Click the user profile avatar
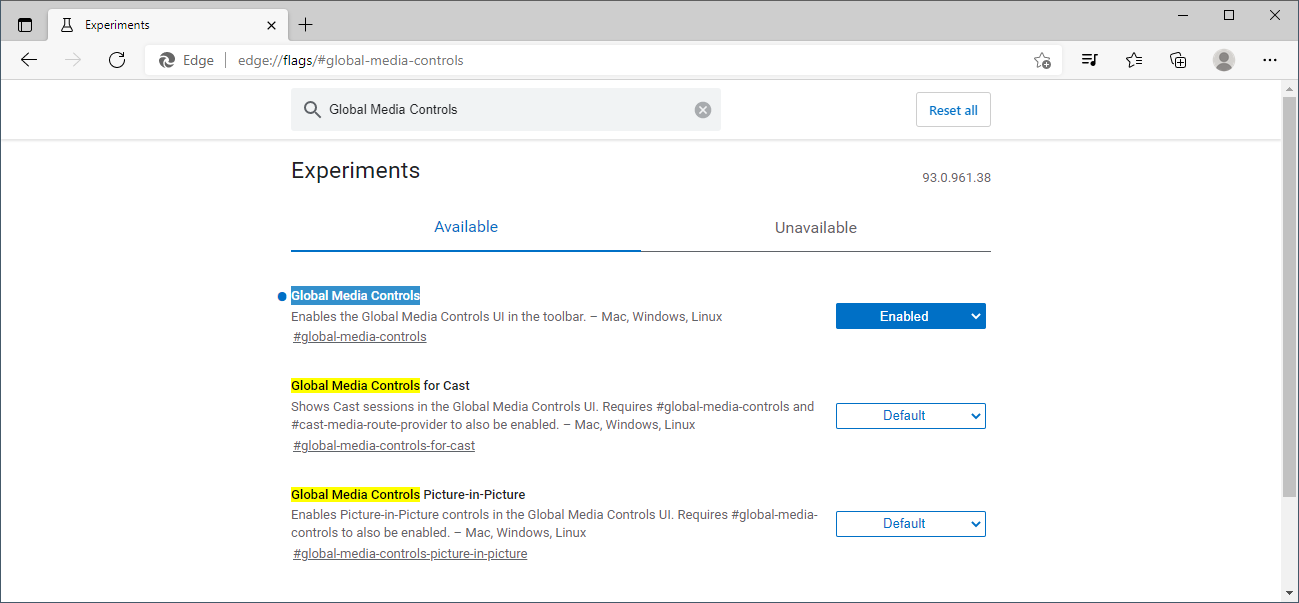Image resolution: width=1299 pixels, height=603 pixels. pos(1224,60)
